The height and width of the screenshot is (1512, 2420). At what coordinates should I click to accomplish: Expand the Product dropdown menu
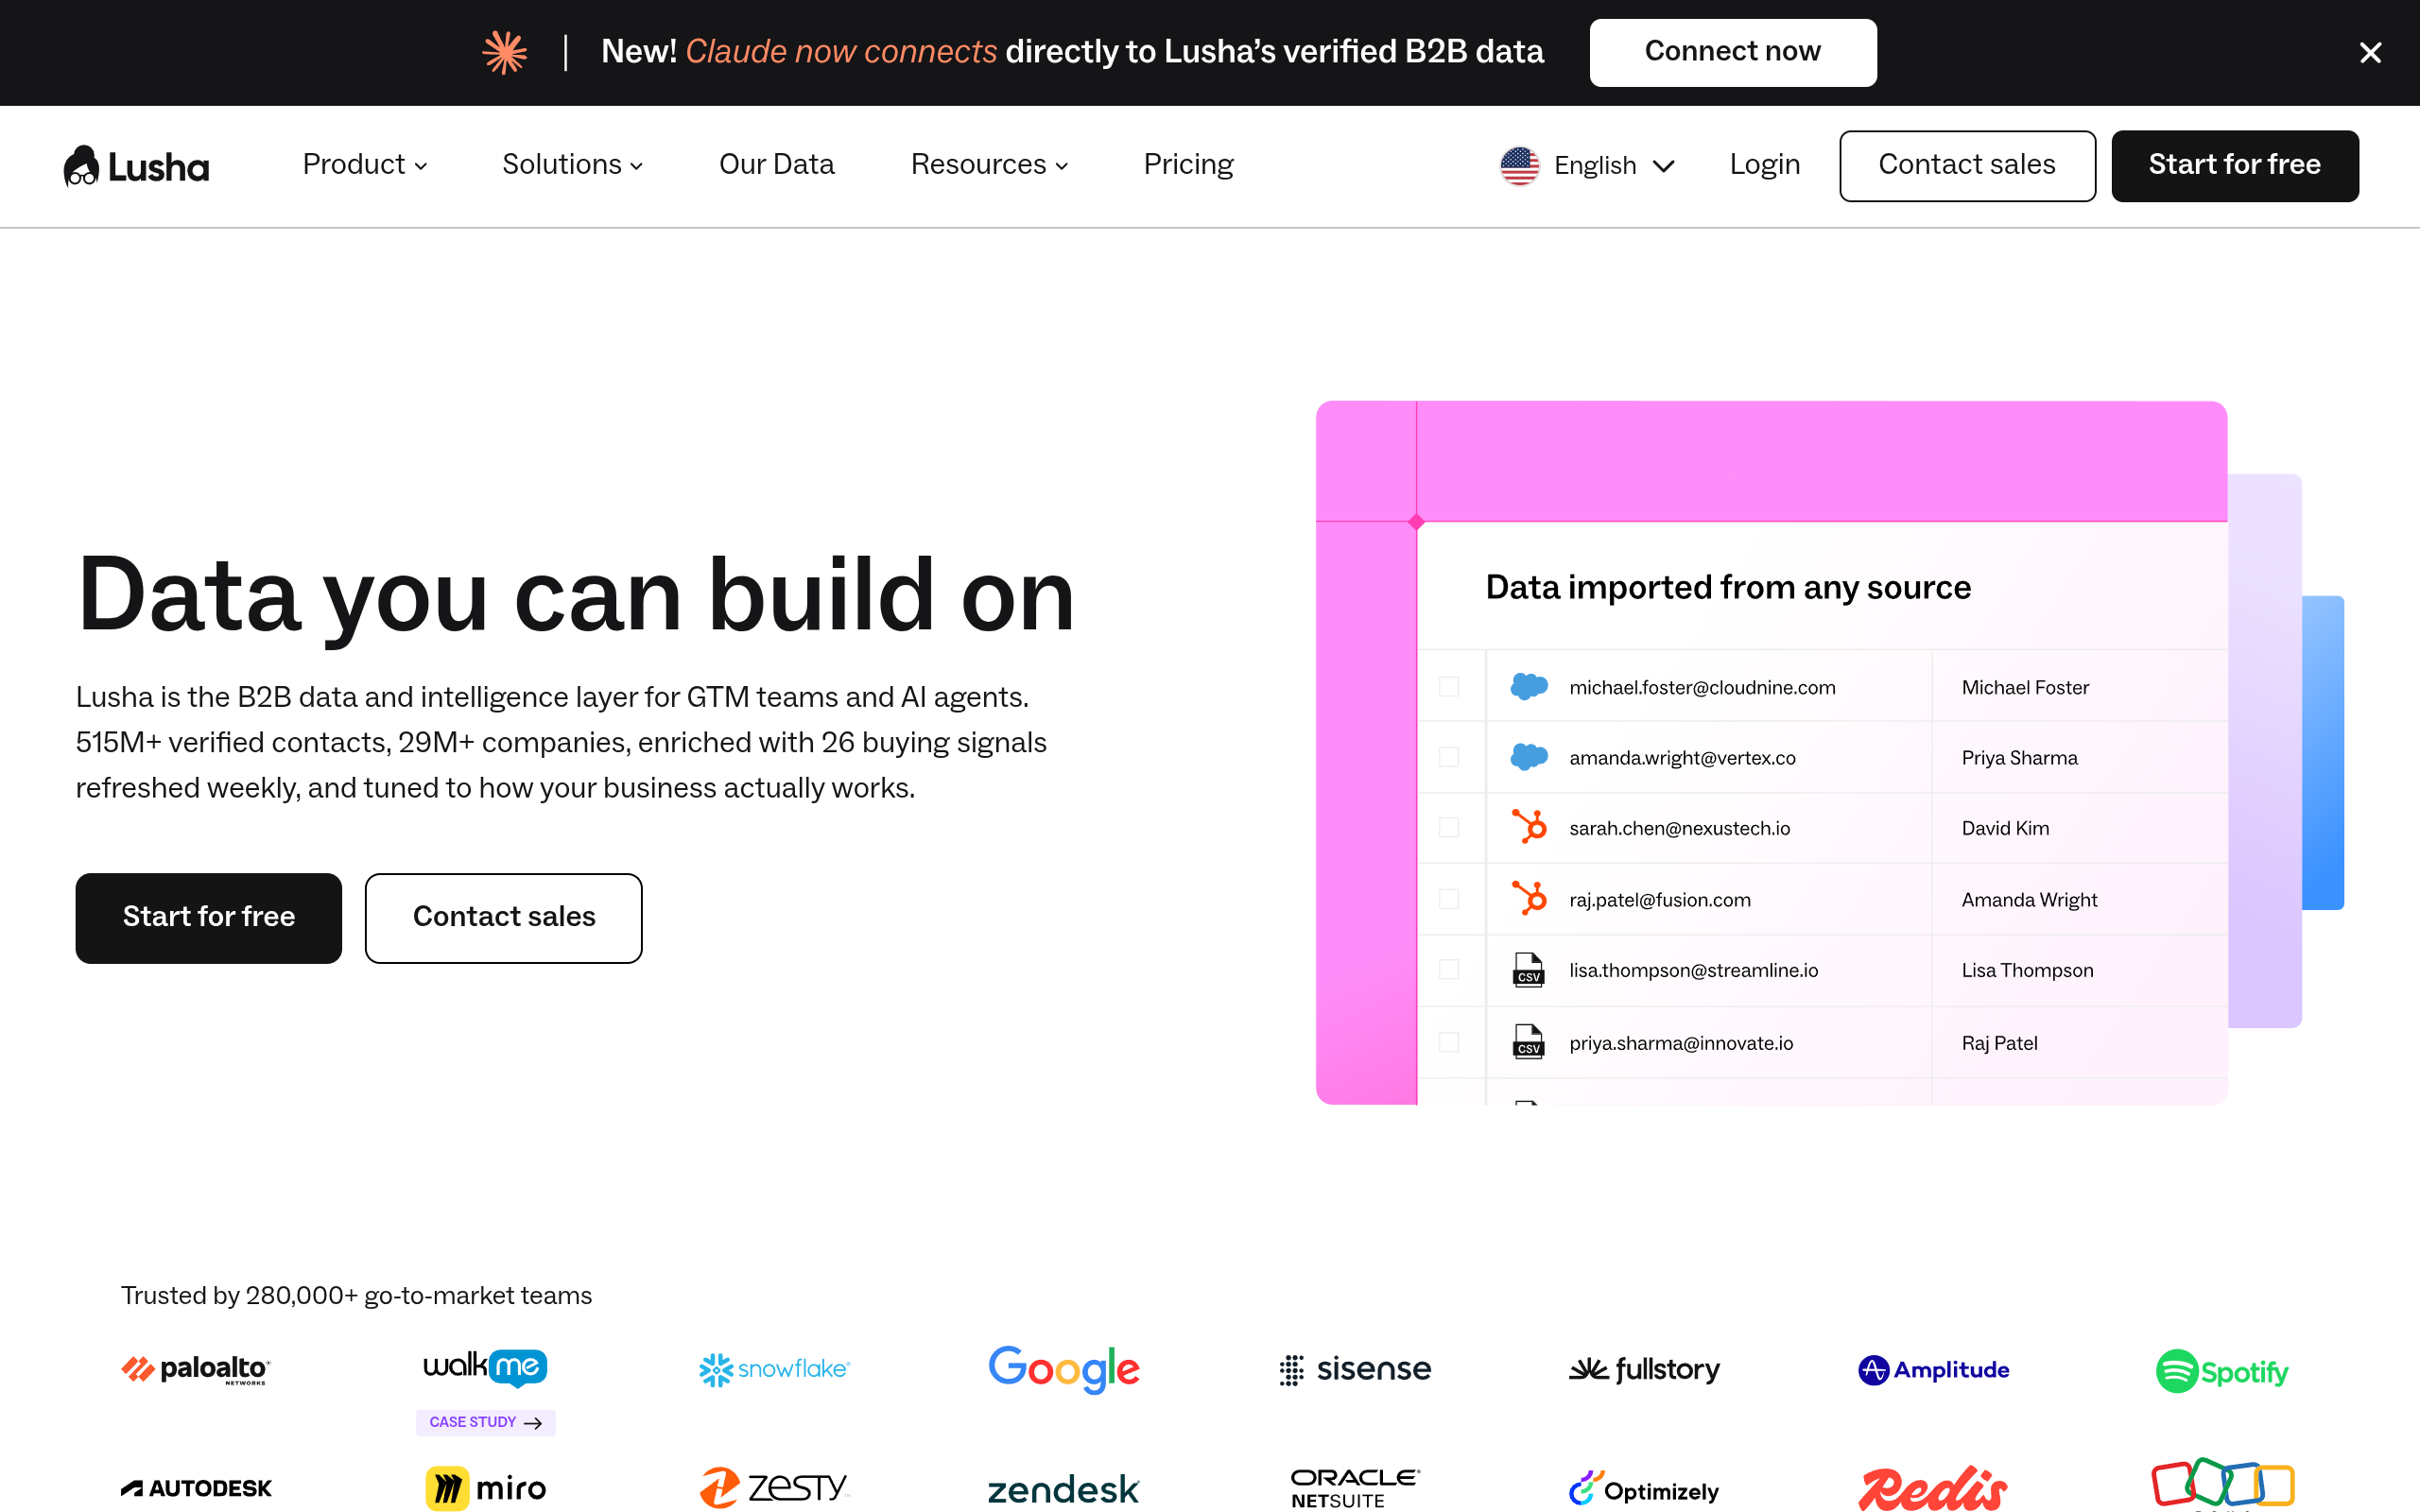(x=365, y=164)
